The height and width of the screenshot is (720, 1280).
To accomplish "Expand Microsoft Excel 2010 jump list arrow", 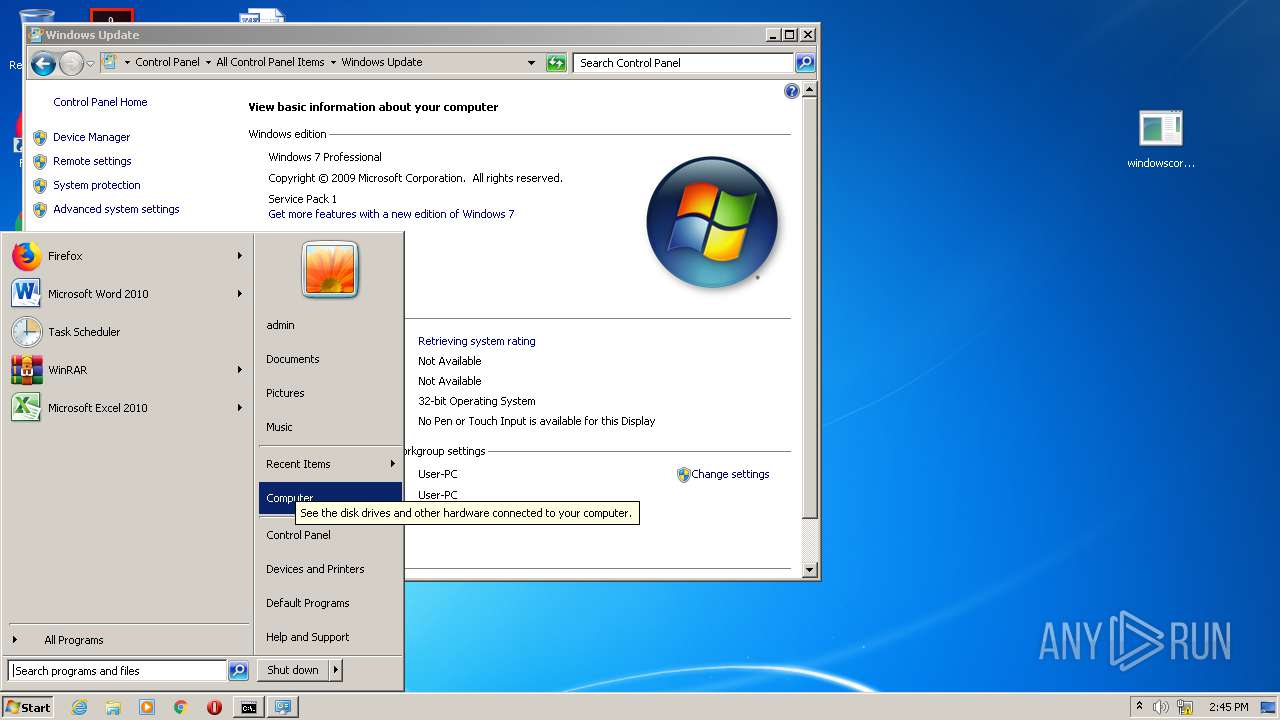I will coord(240,408).
